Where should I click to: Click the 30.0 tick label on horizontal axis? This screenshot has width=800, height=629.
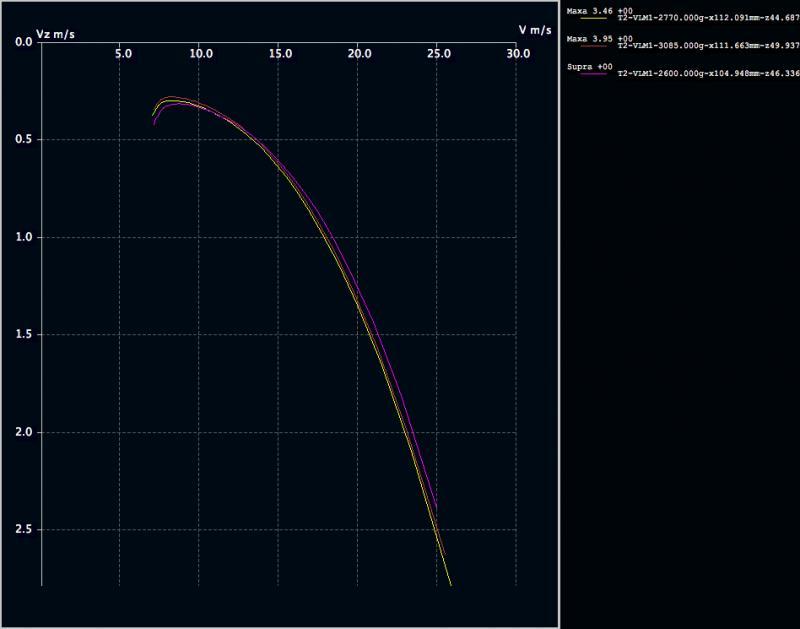click(x=518, y=53)
